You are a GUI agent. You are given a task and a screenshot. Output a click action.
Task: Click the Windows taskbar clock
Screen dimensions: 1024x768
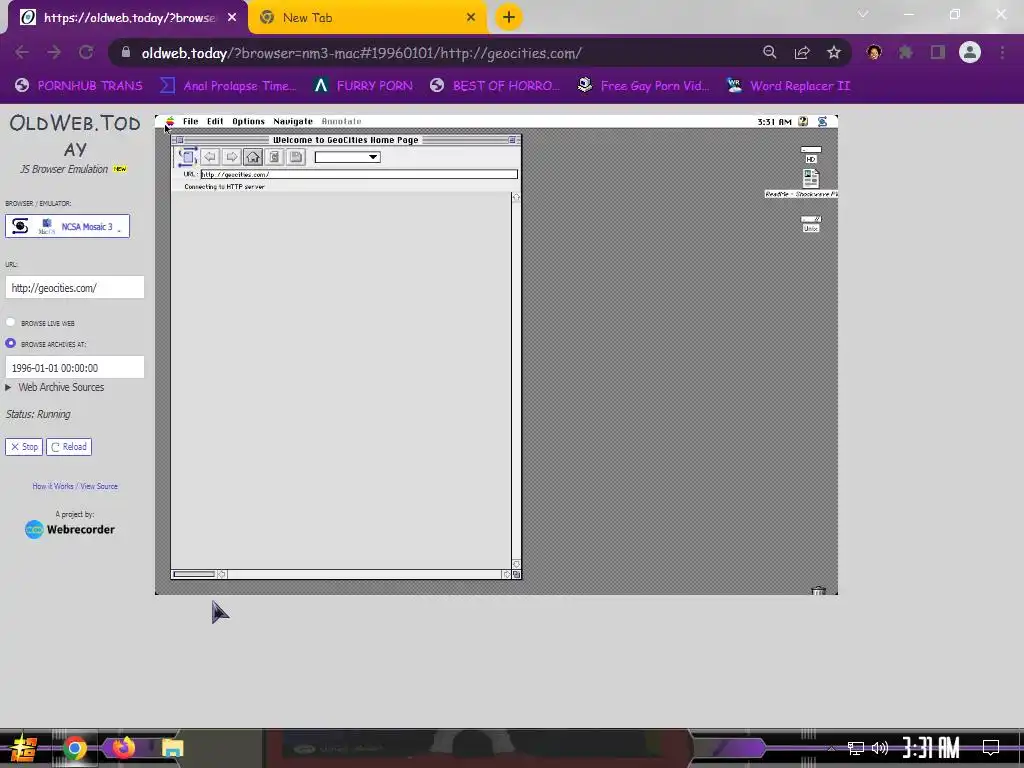[931, 748]
